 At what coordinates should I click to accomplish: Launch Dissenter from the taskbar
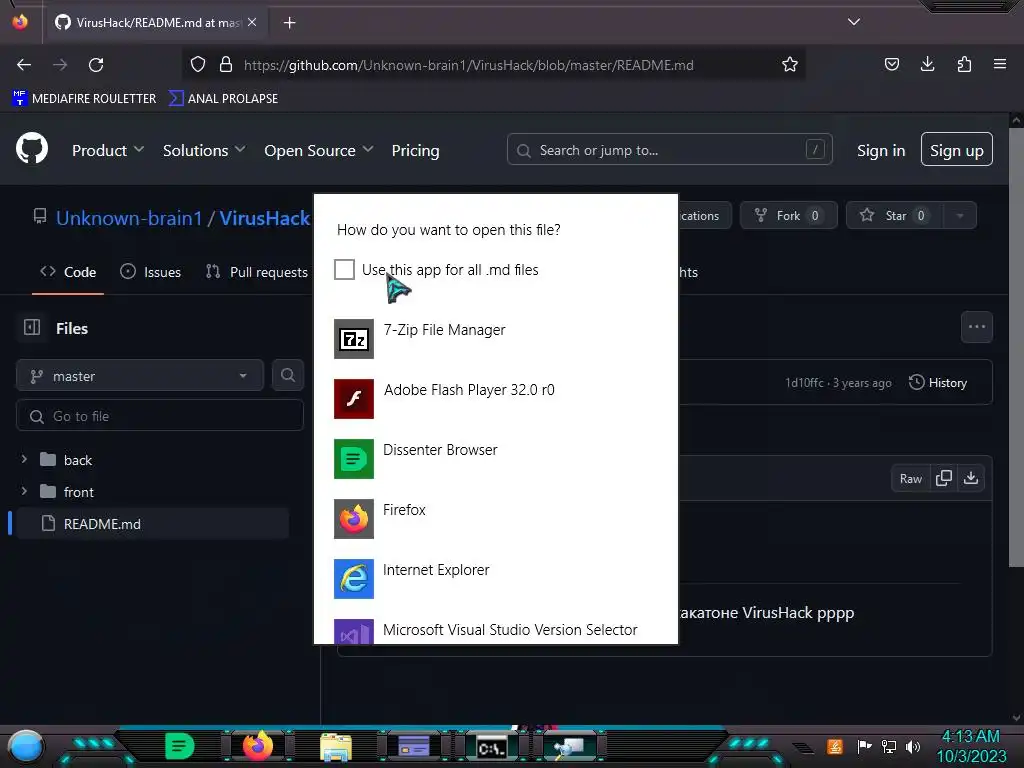[180, 746]
